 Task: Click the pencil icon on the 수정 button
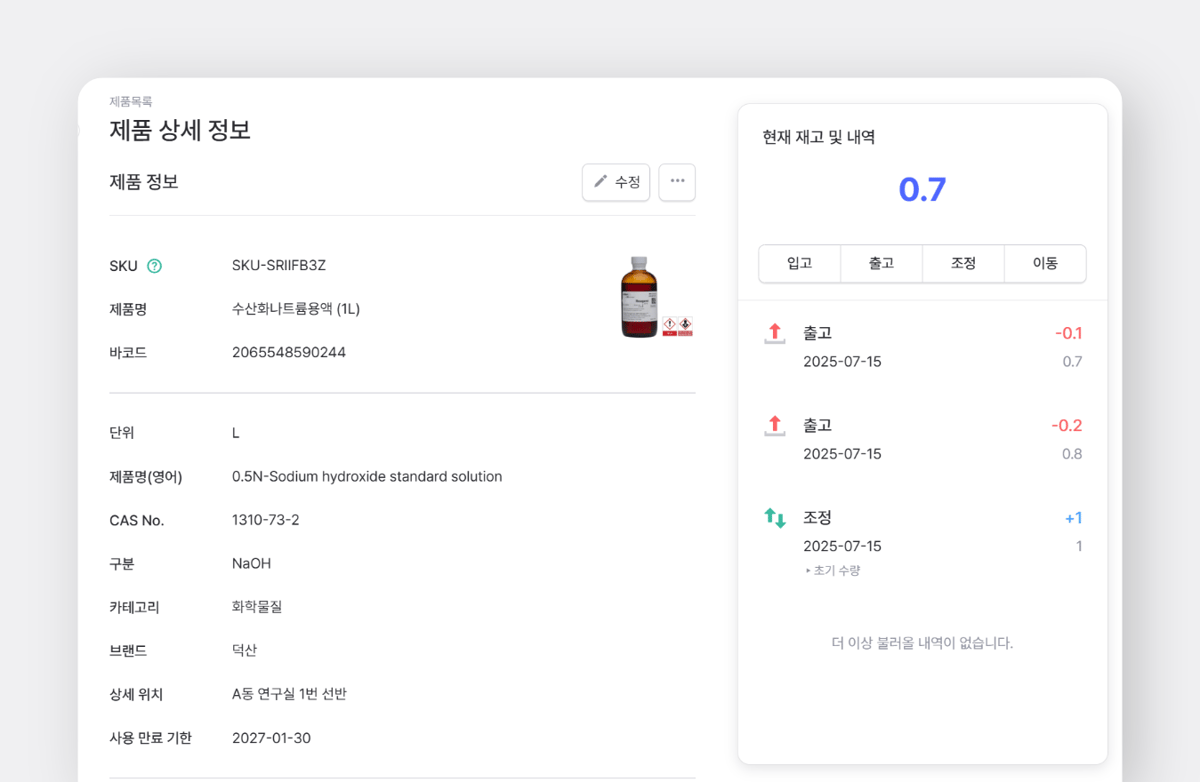click(603, 182)
